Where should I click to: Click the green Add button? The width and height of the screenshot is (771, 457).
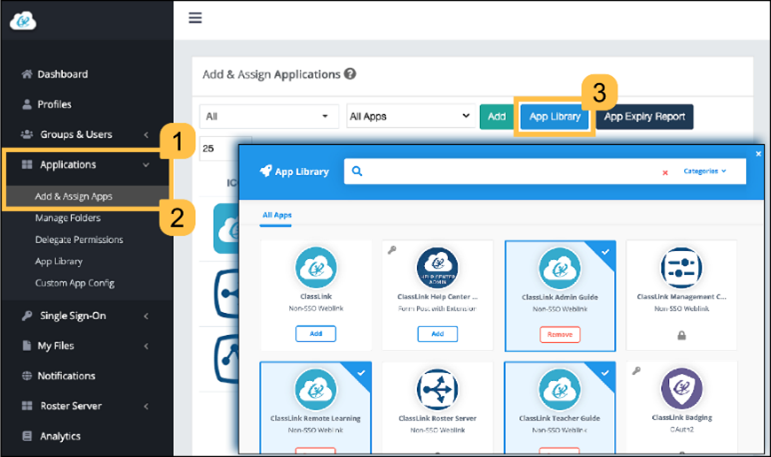(497, 117)
